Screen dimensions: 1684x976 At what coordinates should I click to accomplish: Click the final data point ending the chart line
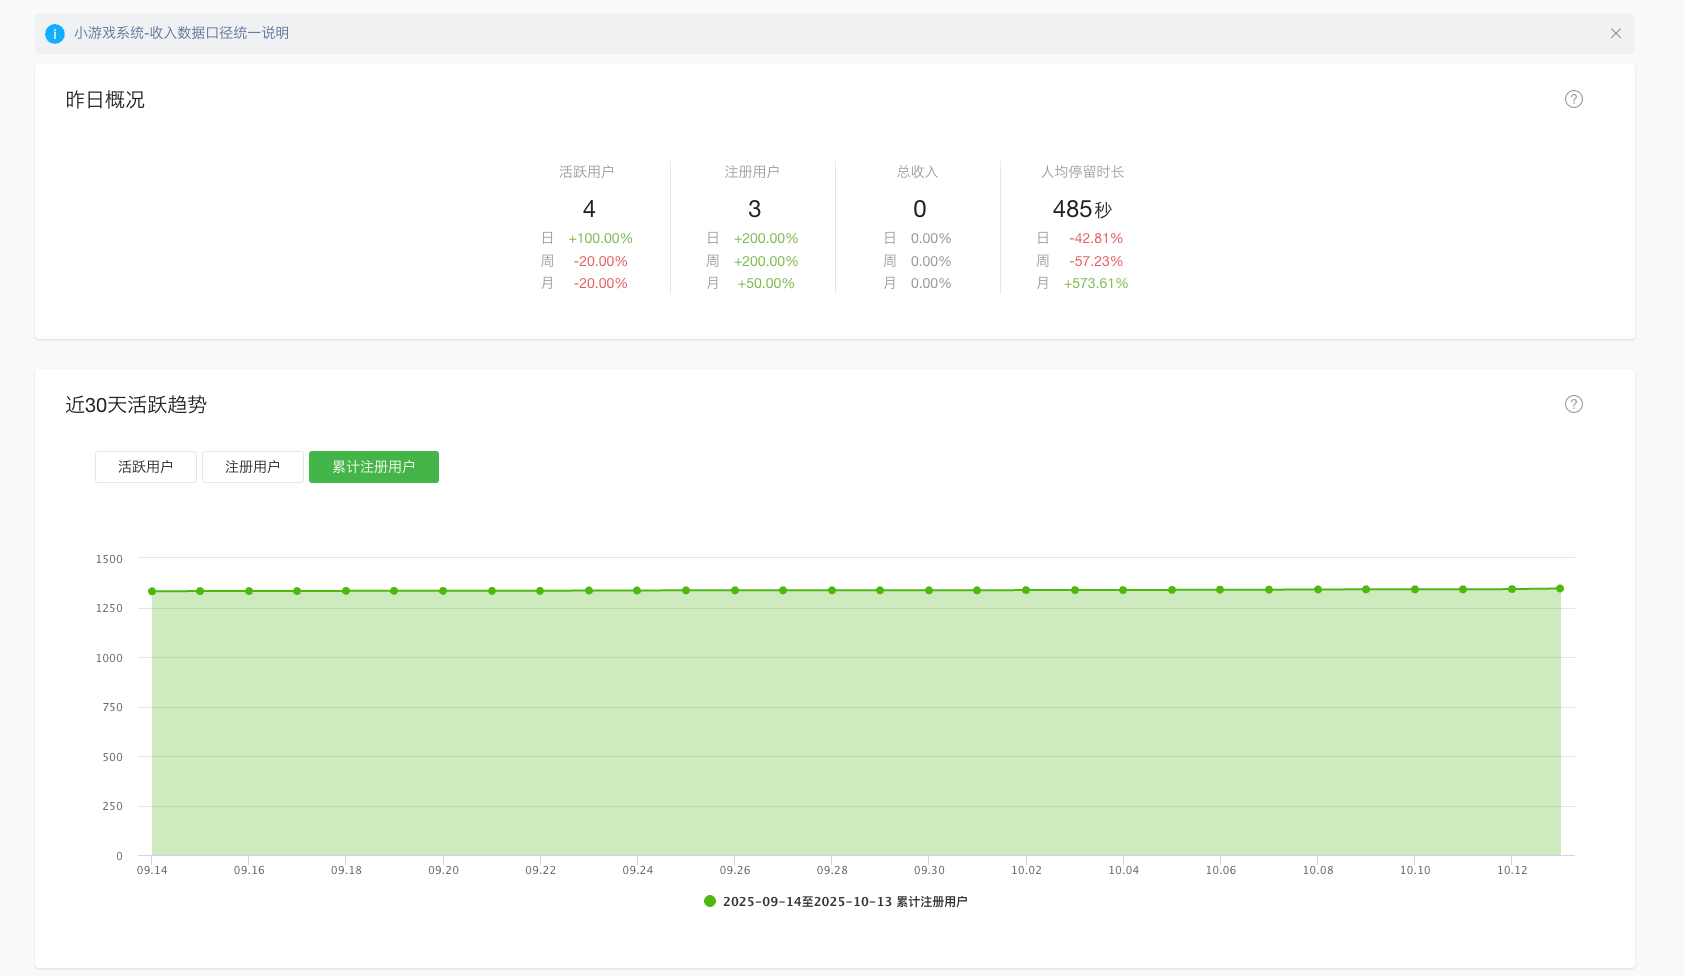[1560, 588]
